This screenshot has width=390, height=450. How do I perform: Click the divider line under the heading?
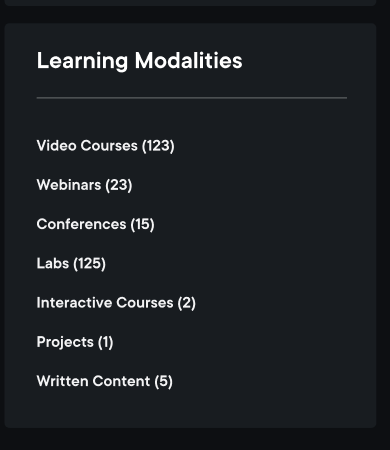[192, 98]
